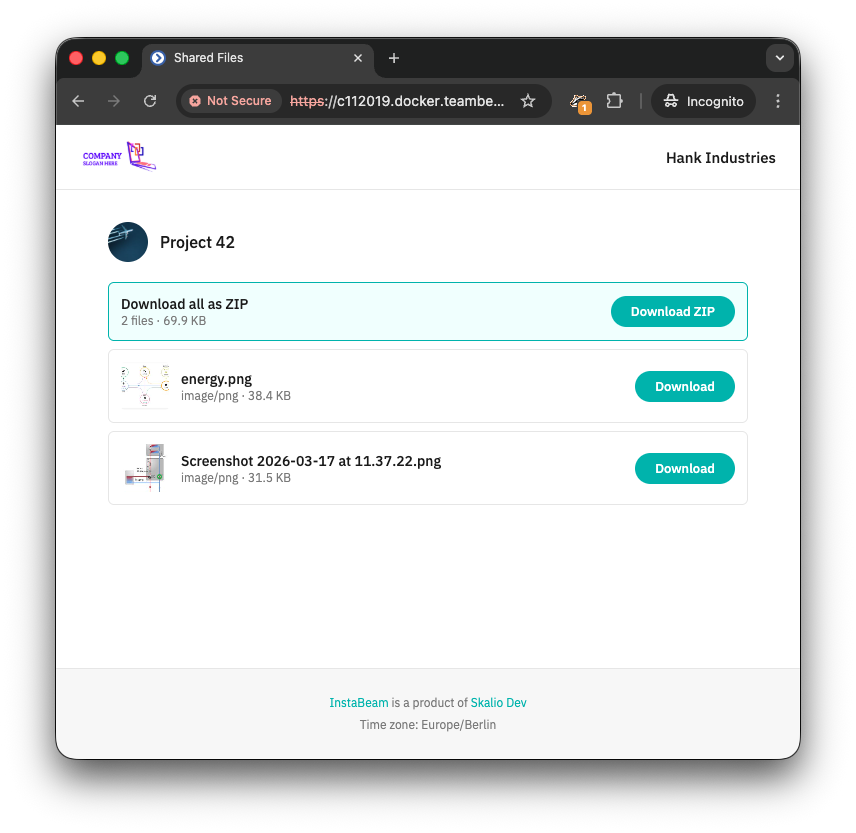The height and width of the screenshot is (833, 856).
Task: Open the InstaBeam footer link
Action: pyautogui.click(x=358, y=703)
